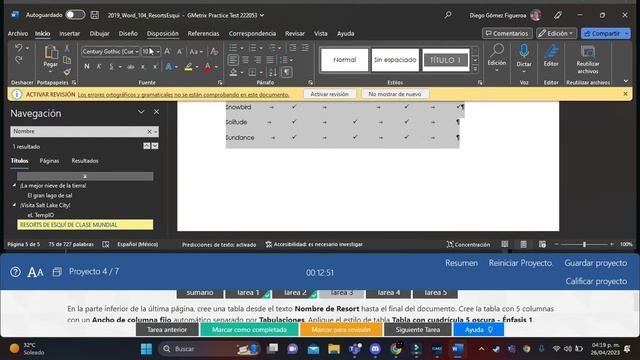This screenshot has width=640, height=360.
Task: Switch to Concentración focus mode
Action: point(468,244)
